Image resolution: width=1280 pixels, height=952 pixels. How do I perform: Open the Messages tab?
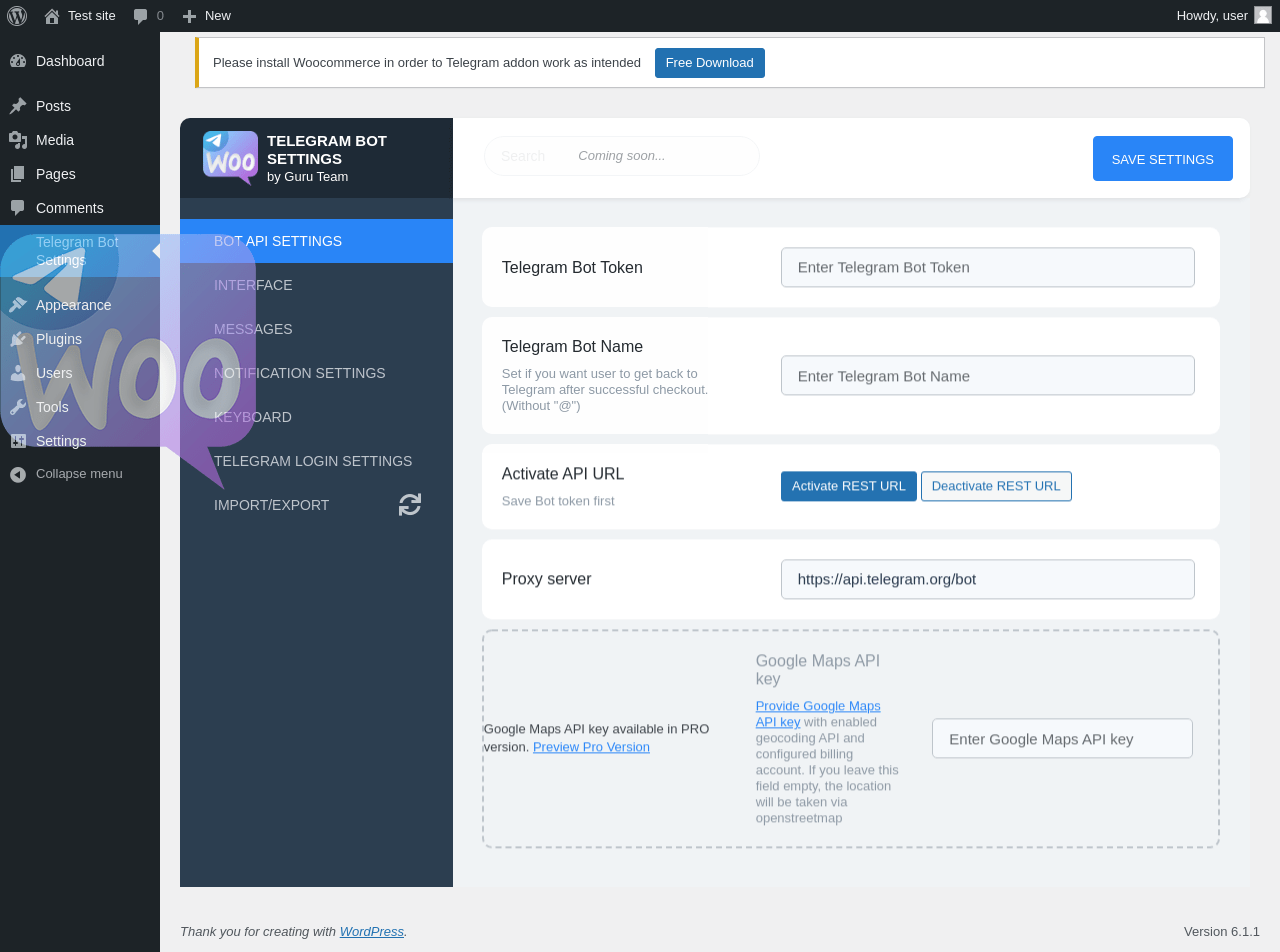(316, 329)
